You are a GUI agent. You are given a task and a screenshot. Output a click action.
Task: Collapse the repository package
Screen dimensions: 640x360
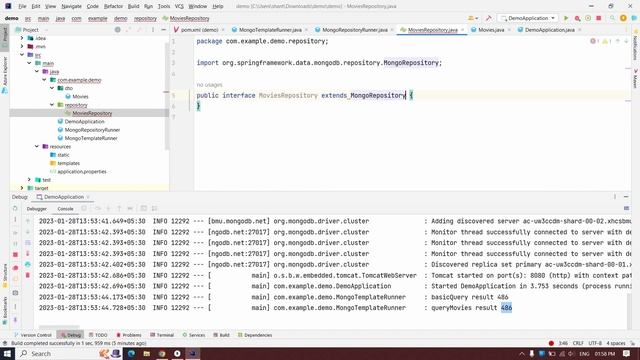click(x=52, y=105)
